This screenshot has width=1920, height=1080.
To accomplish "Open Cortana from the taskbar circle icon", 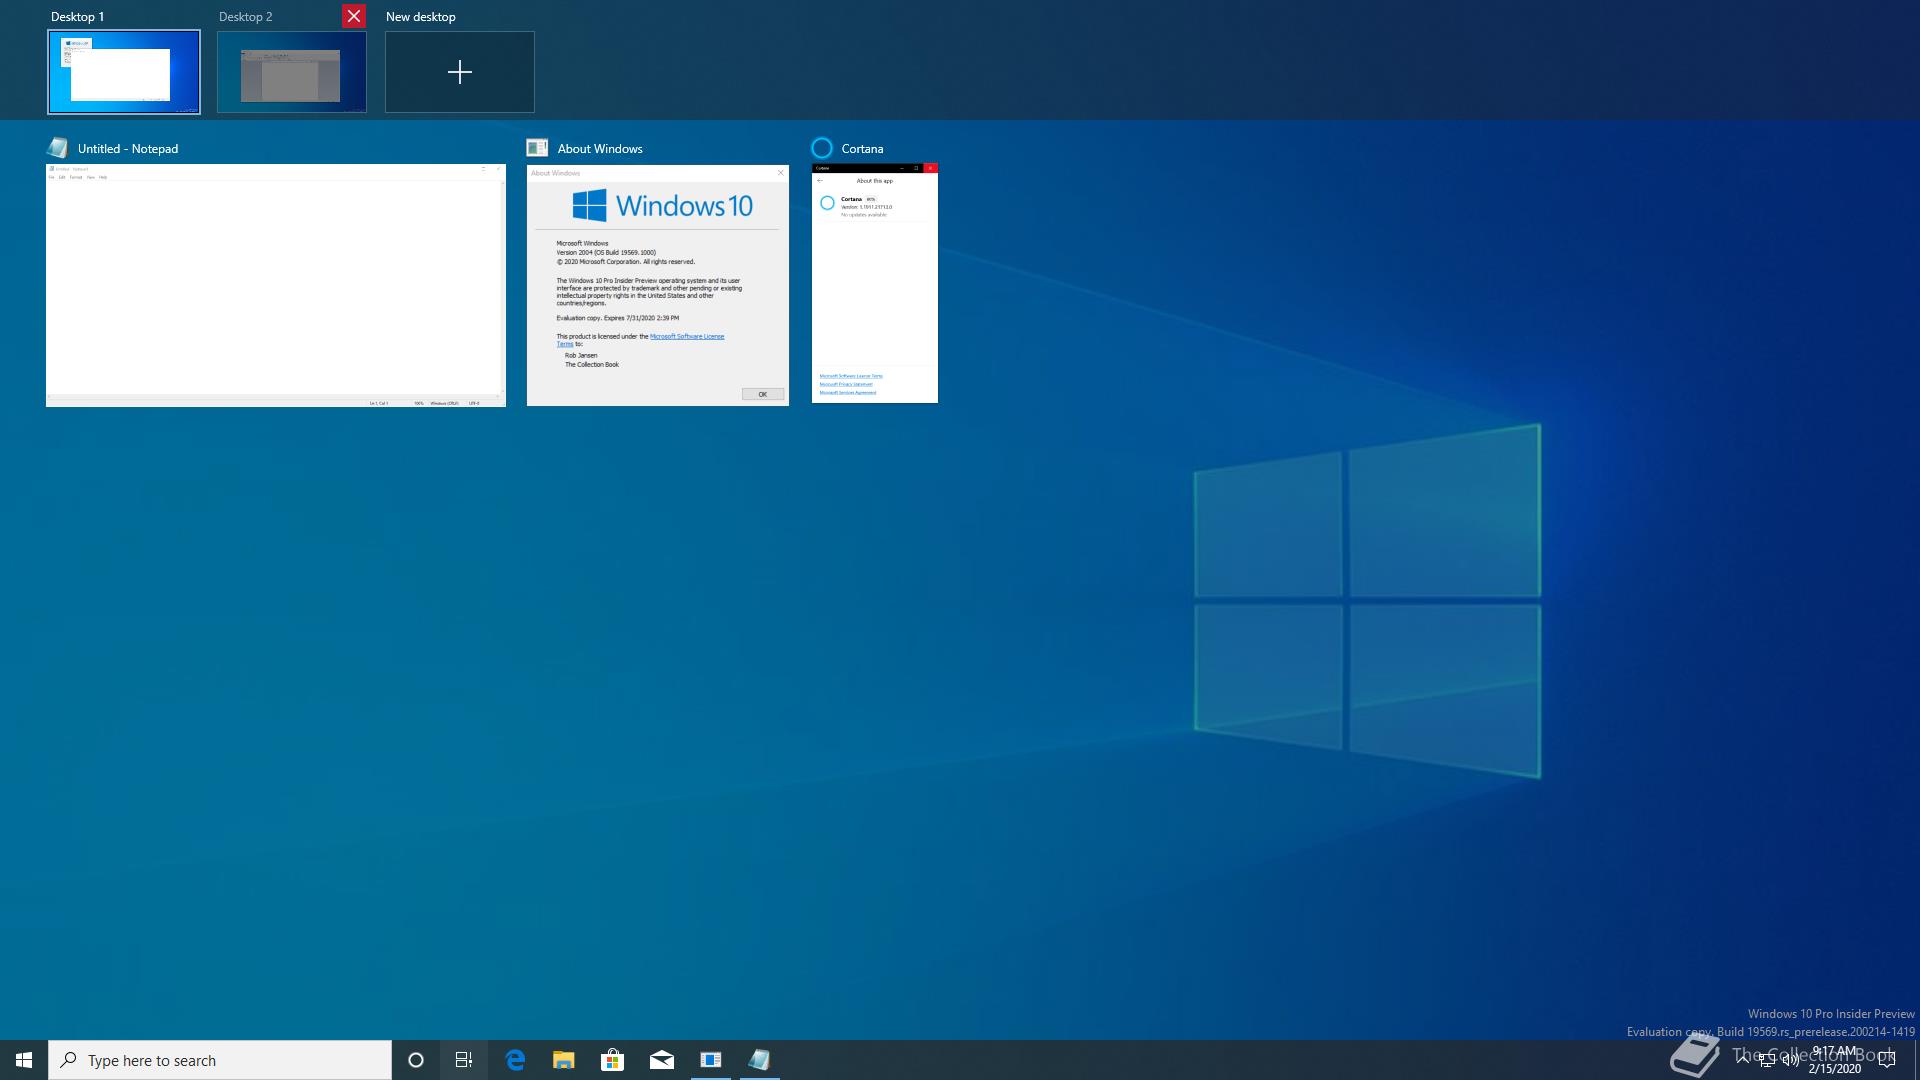I will click(416, 1060).
